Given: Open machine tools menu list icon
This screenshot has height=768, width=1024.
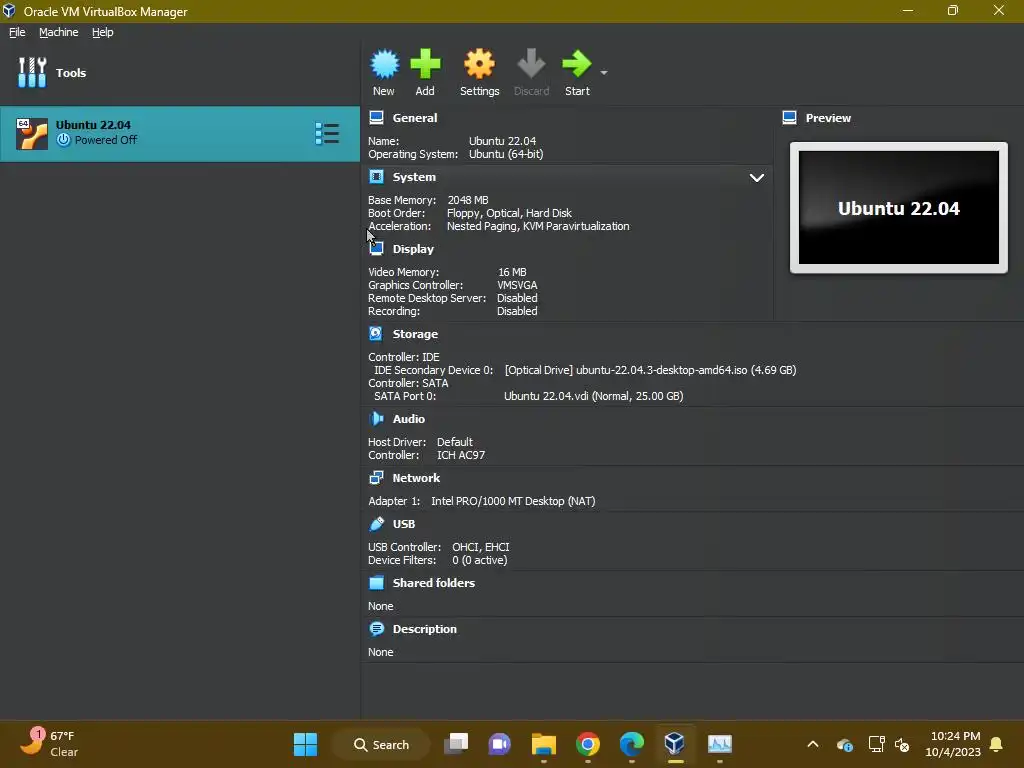Looking at the screenshot, I should [x=327, y=133].
